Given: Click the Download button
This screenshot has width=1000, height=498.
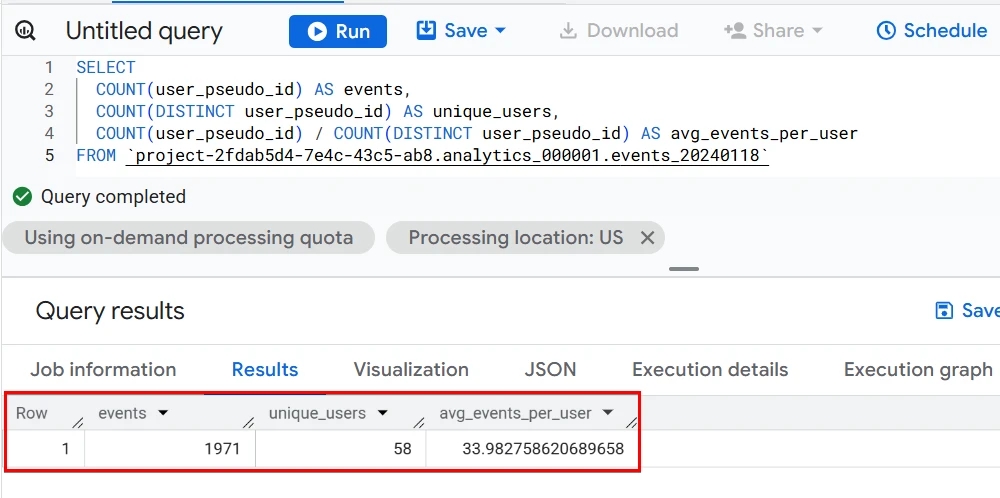Looking at the screenshot, I should click(x=619, y=31).
